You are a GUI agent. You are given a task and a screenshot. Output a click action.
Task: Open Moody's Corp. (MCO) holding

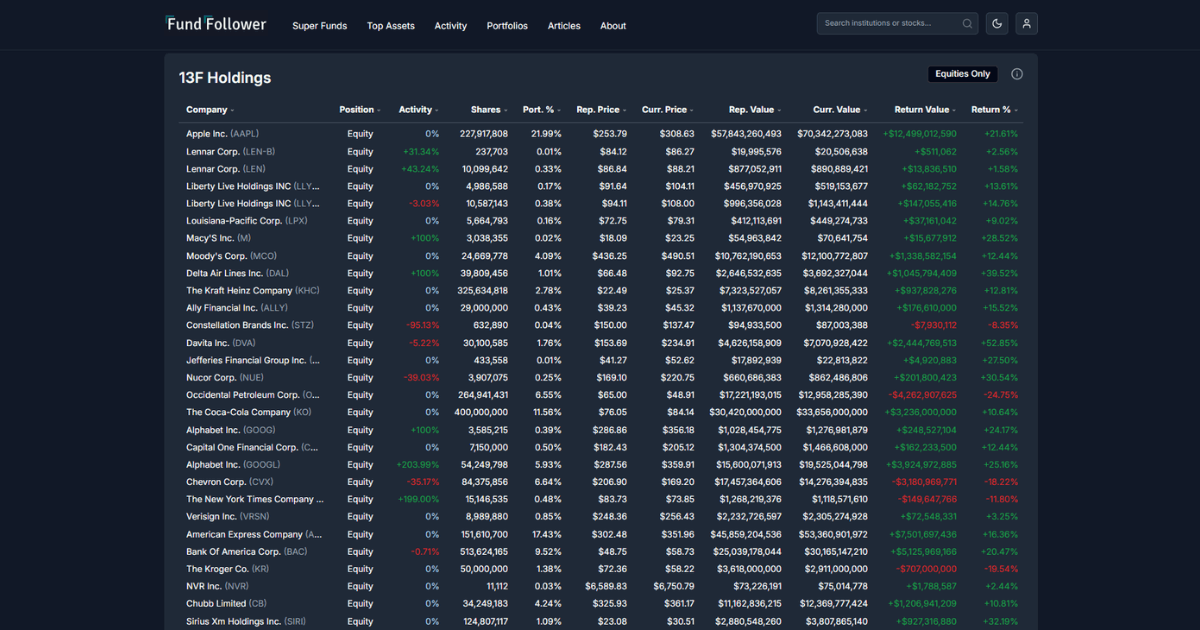tap(231, 256)
